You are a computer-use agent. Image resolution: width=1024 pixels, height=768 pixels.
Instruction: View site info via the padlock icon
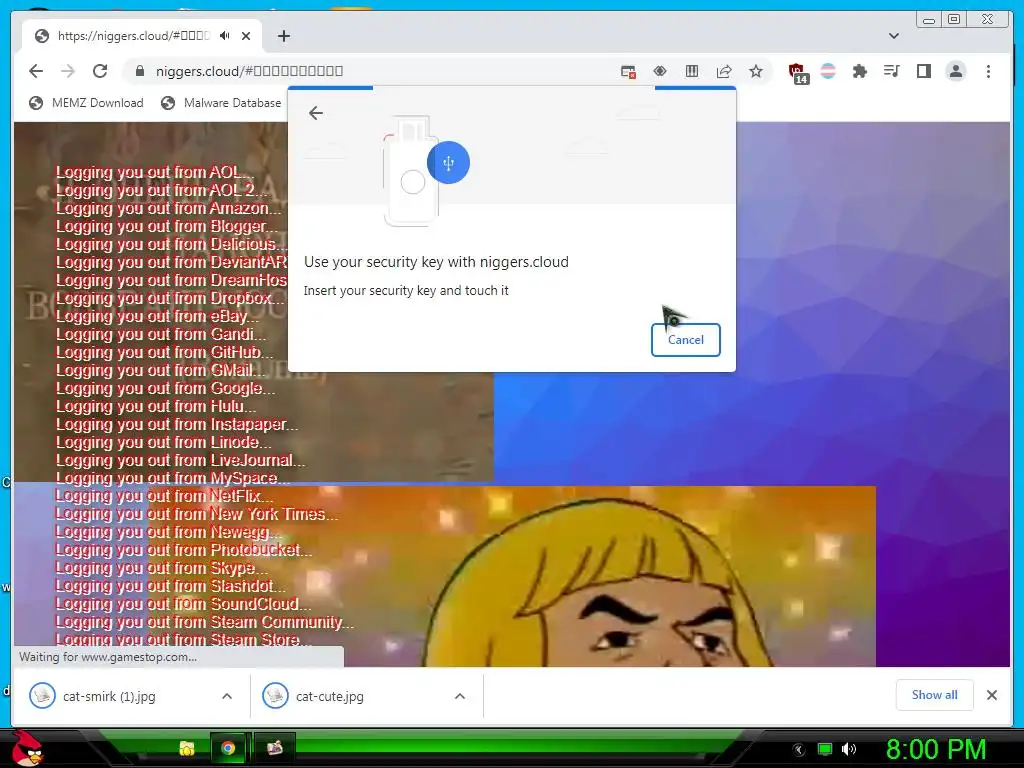139,71
